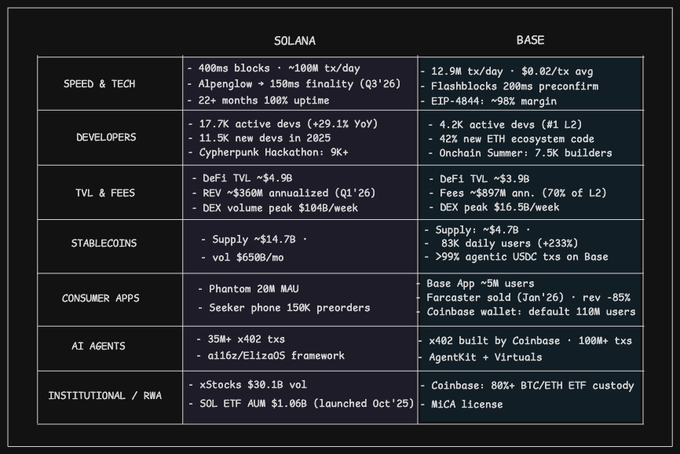Click 'ai16z/ElizaOS framework' line

[270, 356]
